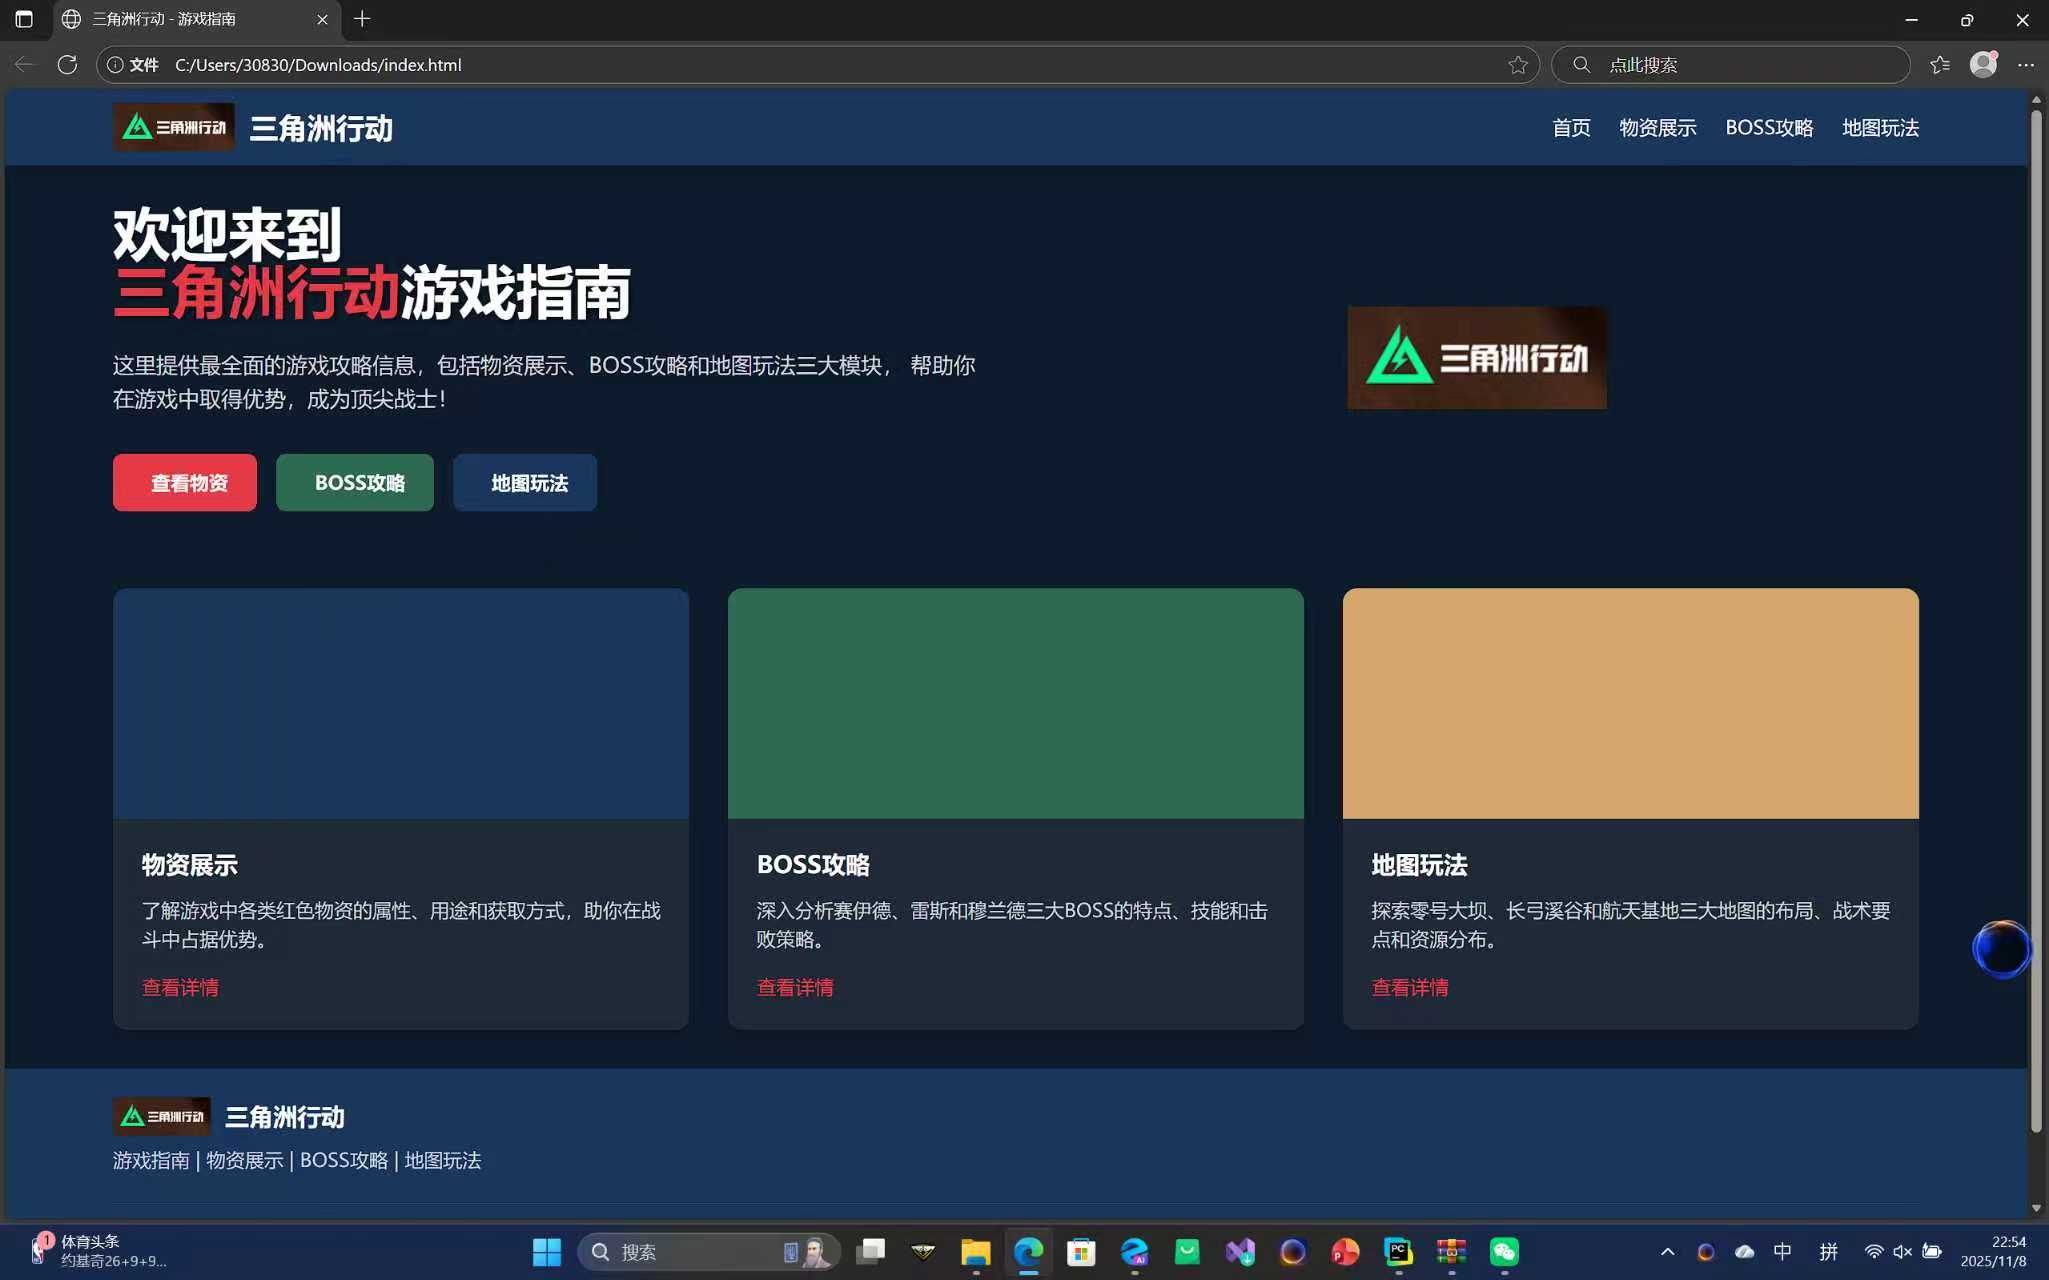Toggle the input method between 中 and English
Screen dimensions: 2049x1280
(1781, 1250)
